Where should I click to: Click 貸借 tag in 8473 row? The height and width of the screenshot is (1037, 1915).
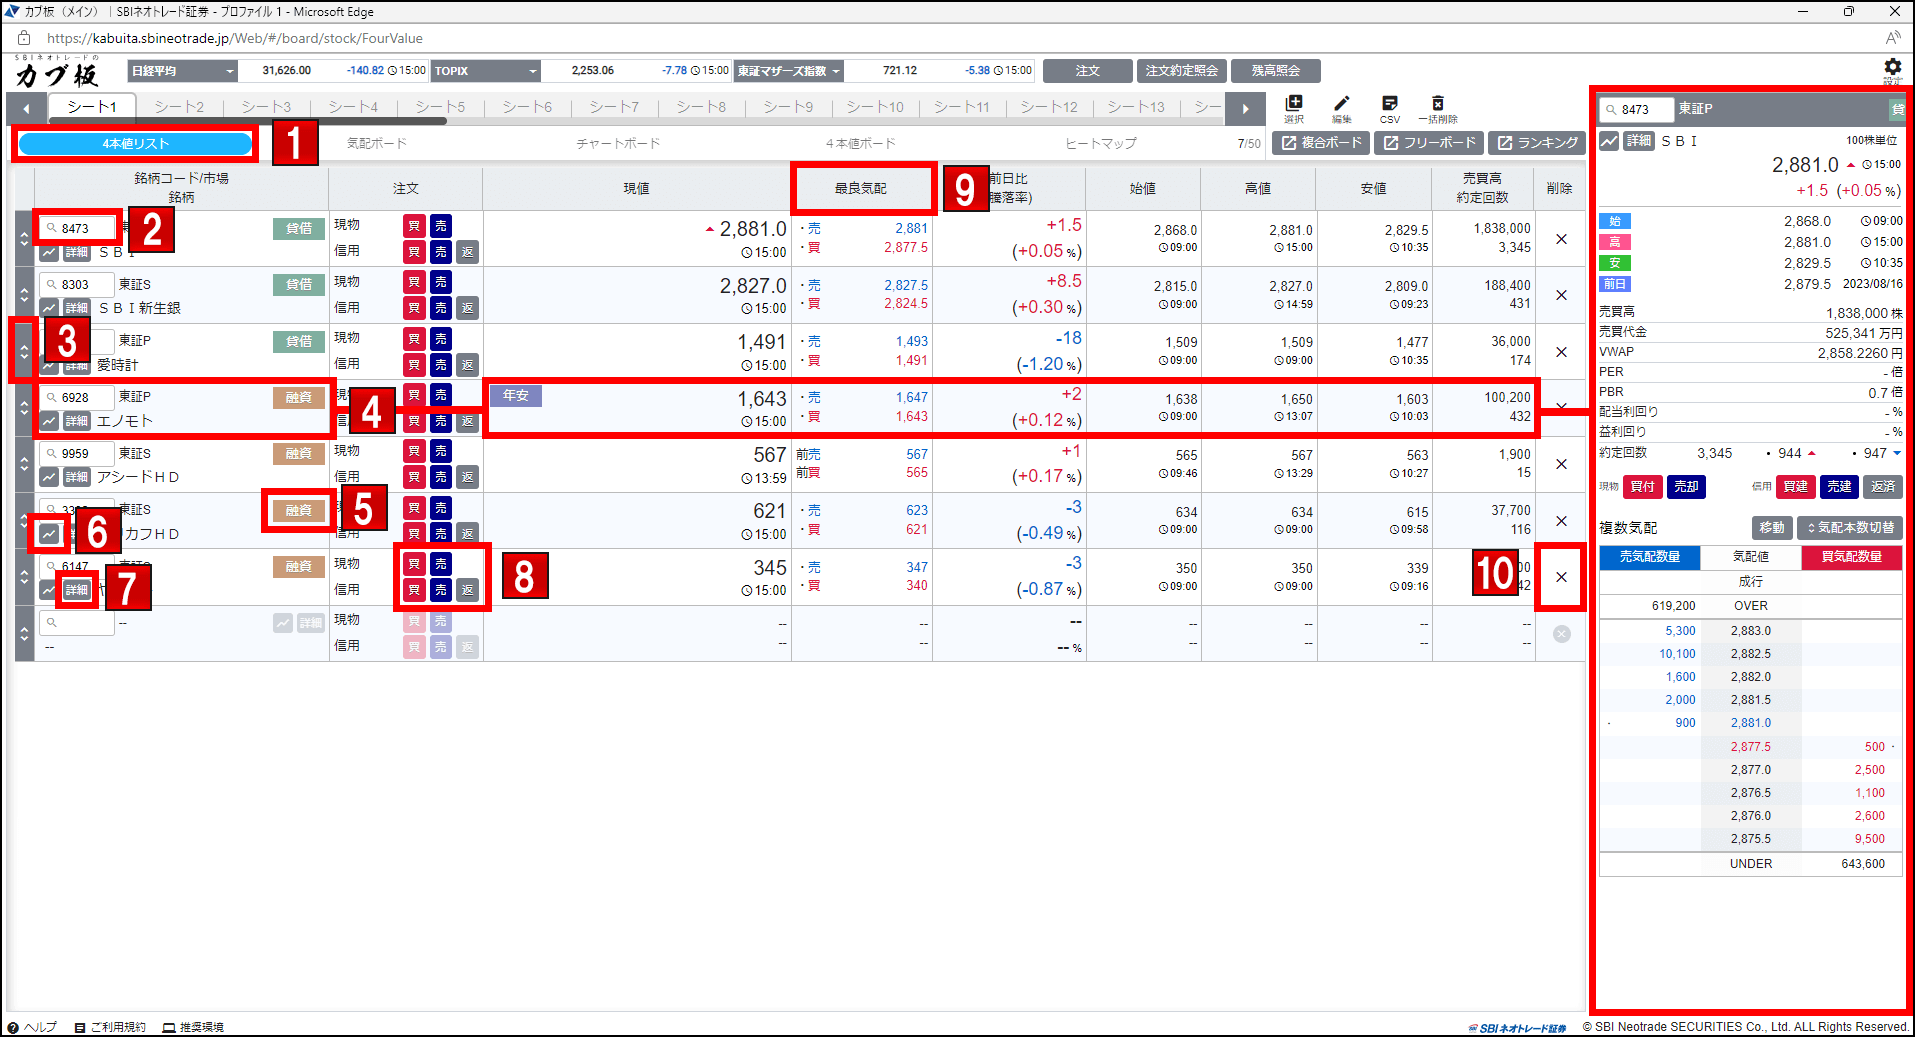click(x=299, y=228)
